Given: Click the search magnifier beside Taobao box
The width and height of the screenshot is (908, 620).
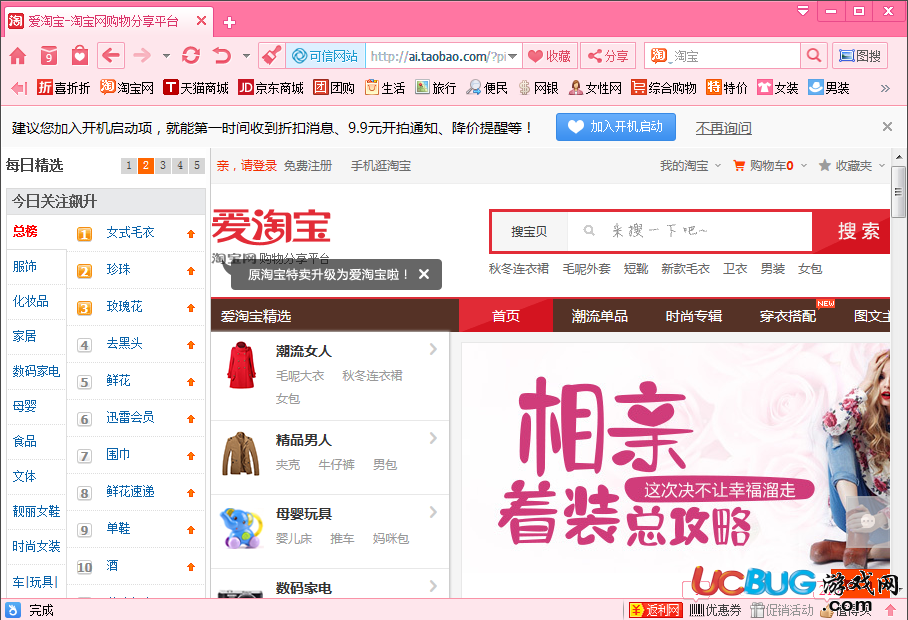Looking at the screenshot, I should 814,56.
